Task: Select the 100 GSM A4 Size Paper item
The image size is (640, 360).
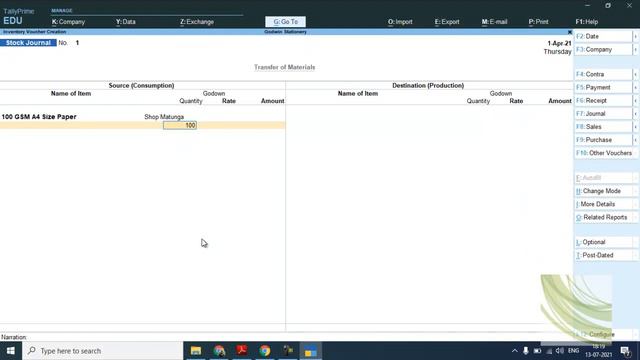Action: [x=39, y=117]
